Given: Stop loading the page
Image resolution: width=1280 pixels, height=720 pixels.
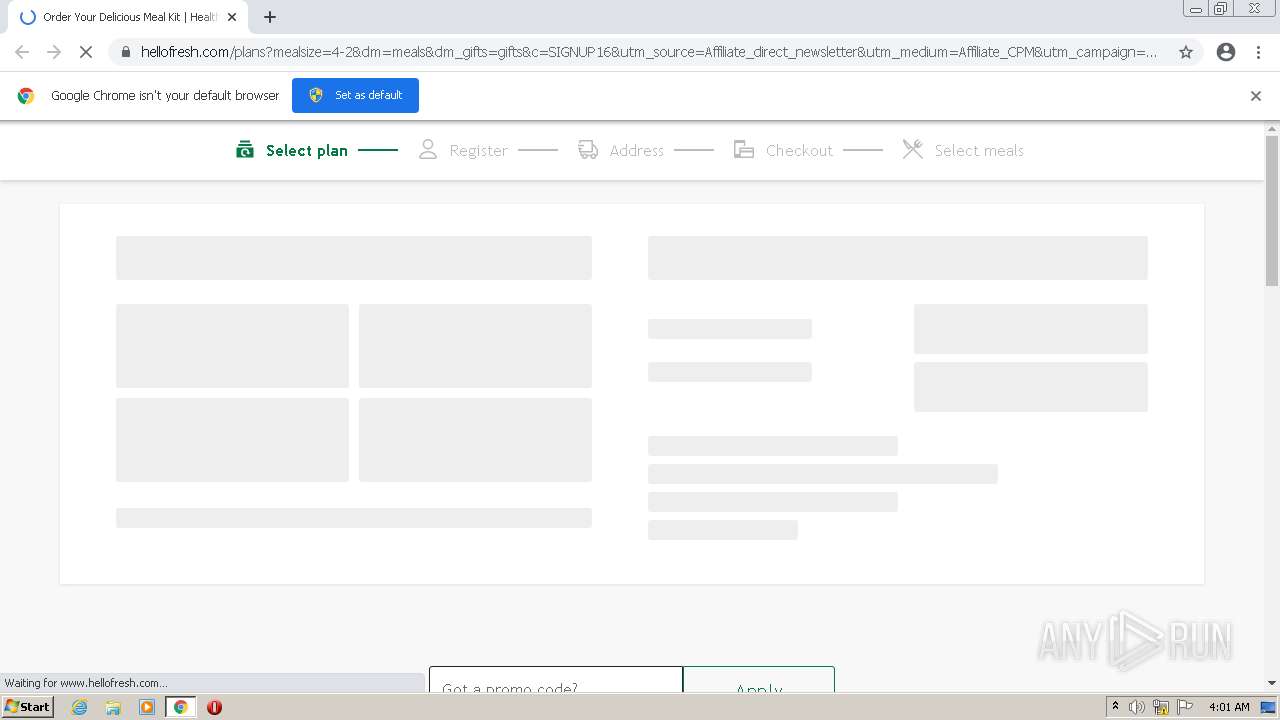Looking at the screenshot, I should (x=86, y=52).
